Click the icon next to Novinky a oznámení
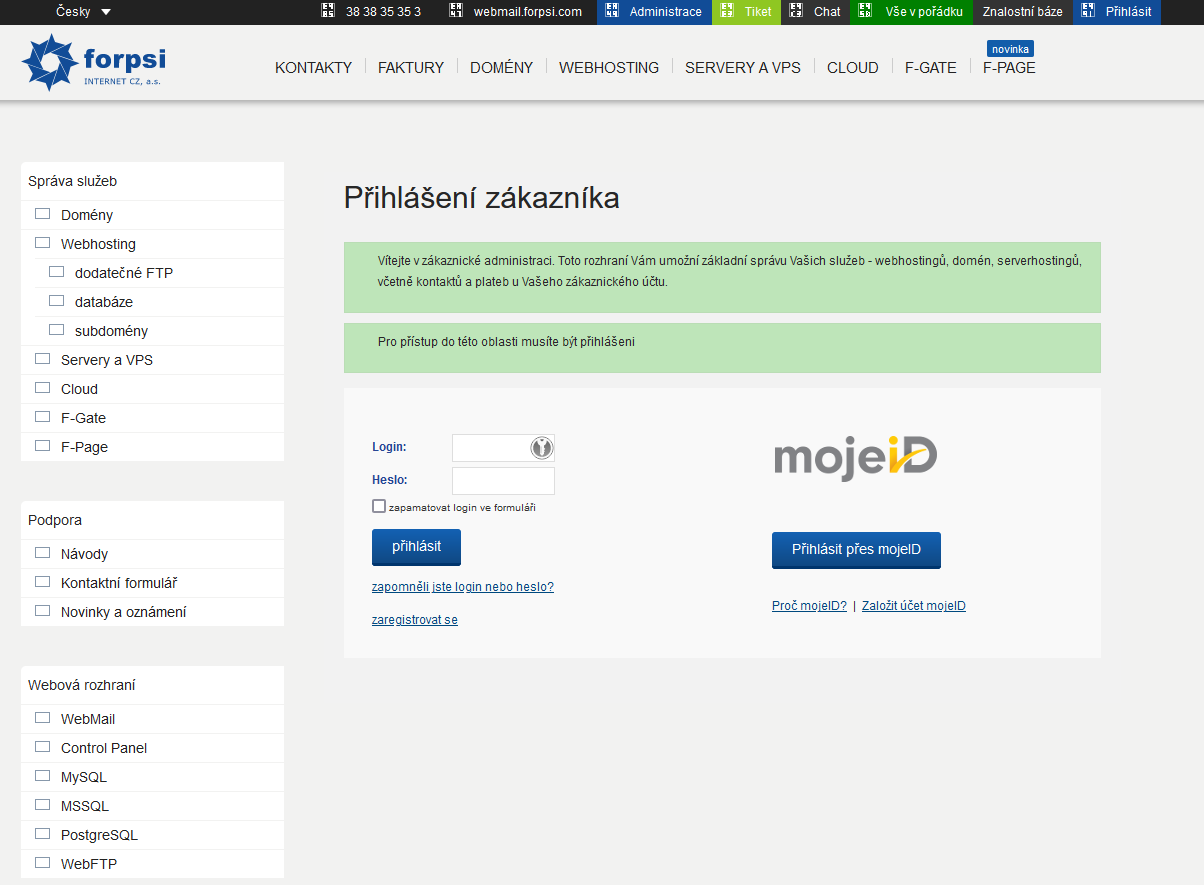The width and height of the screenshot is (1204, 885). pyautogui.click(x=42, y=611)
